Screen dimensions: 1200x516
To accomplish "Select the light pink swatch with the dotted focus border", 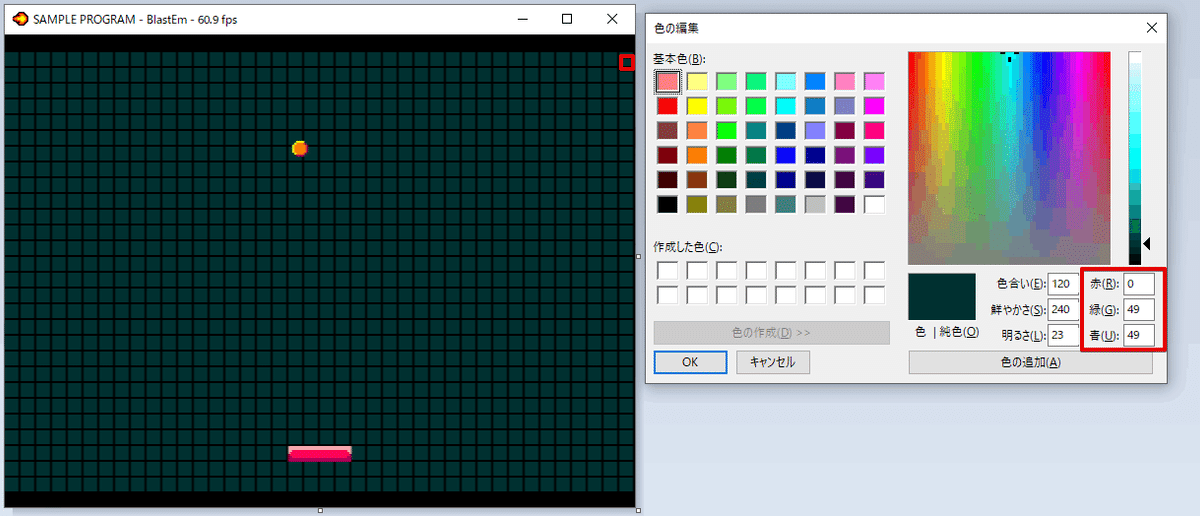I will pos(668,81).
